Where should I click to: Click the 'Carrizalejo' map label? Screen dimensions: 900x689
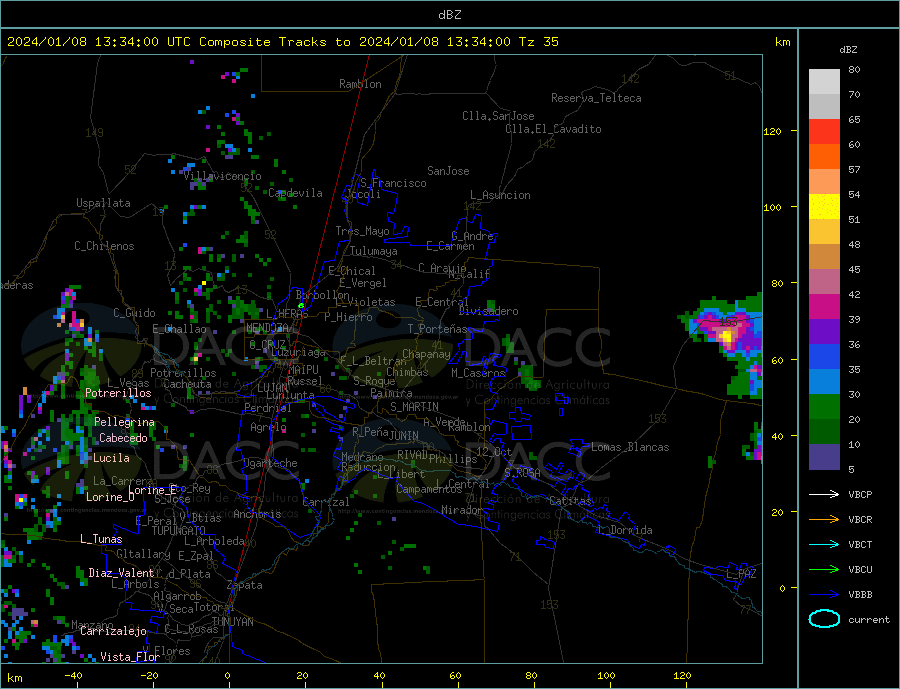pyautogui.click(x=113, y=632)
